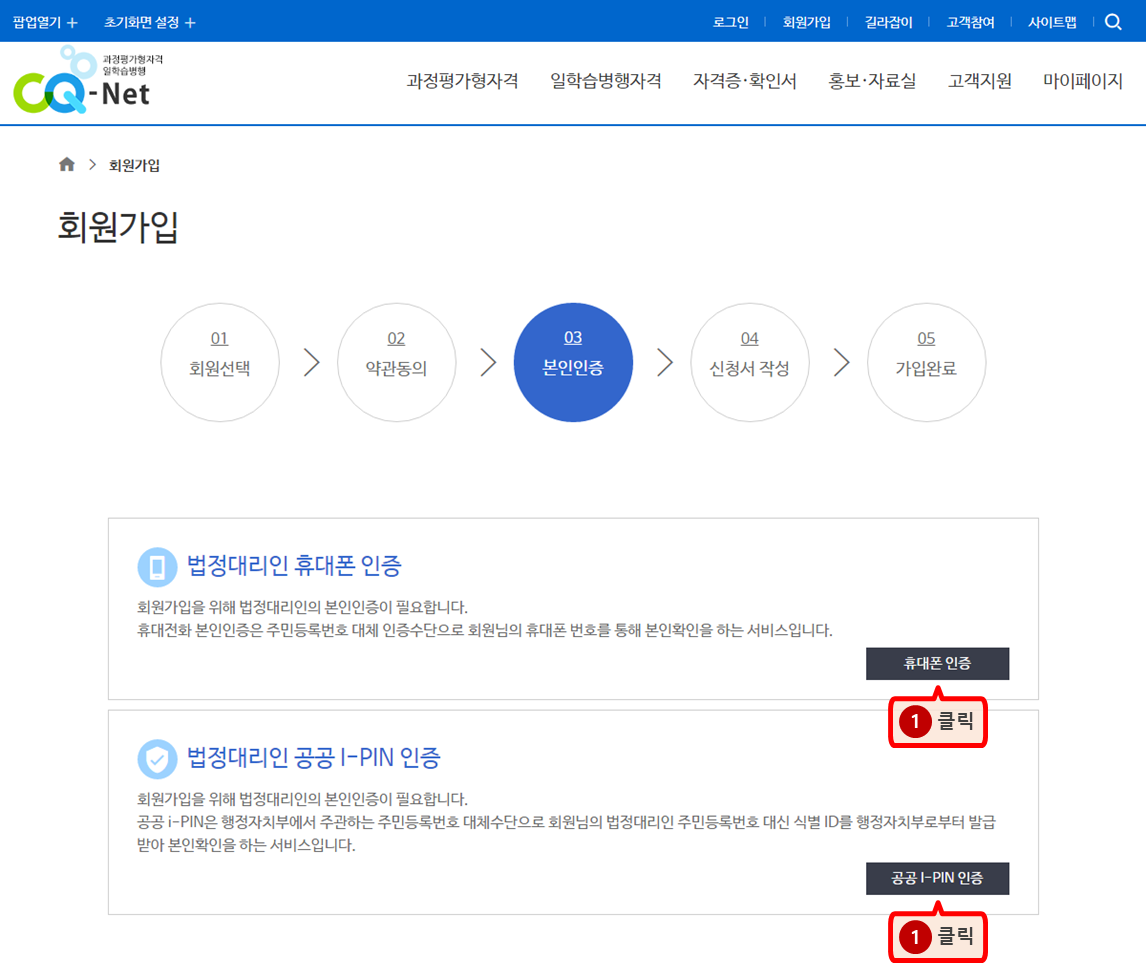Go to 회원가입 in the top utility bar
The width and height of the screenshot is (1146, 963).
[806, 23]
